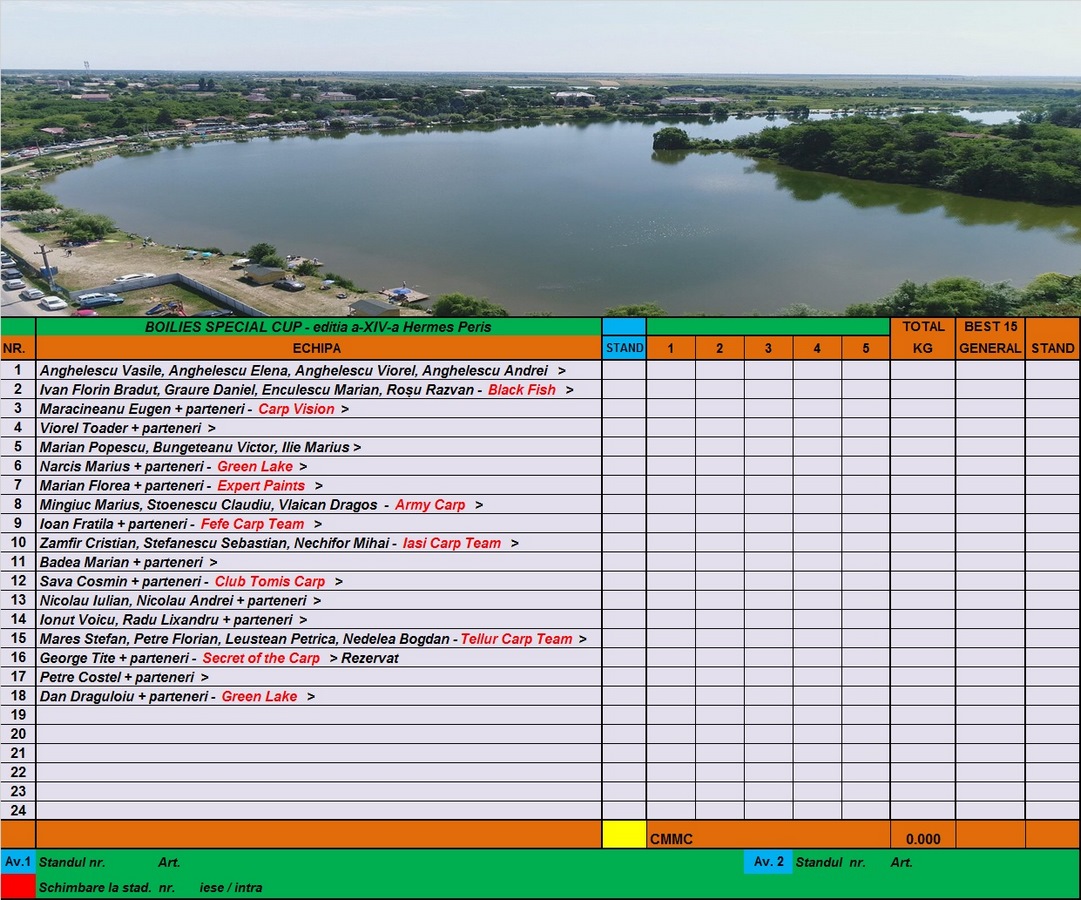Select the blue STAND header cell
This screenshot has height=900, width=1081.
click(x=624, y=348)
